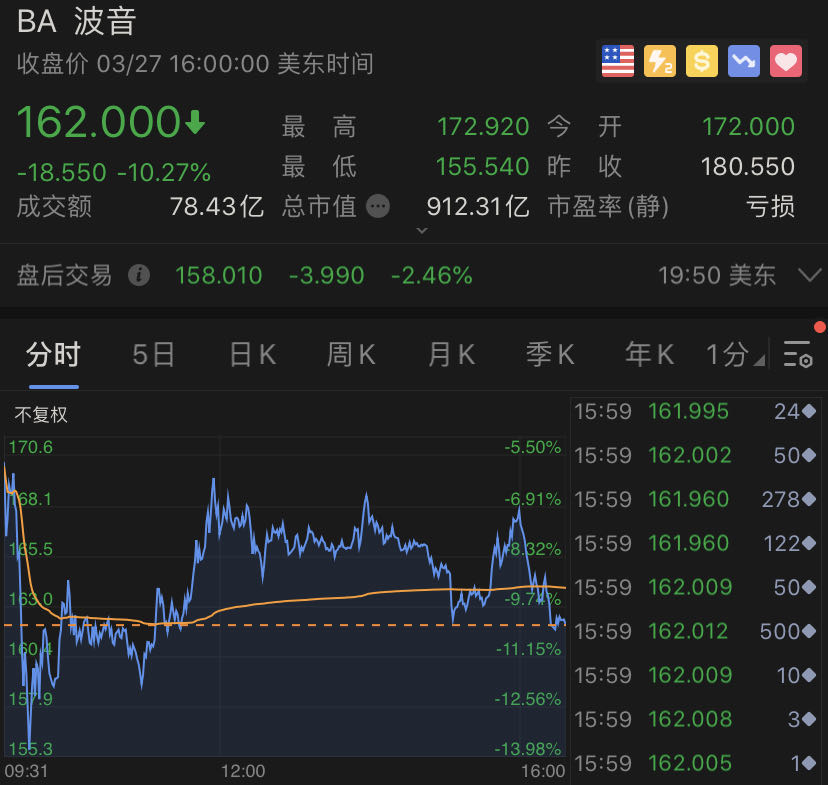828x785 pixels.
Task: Tap the 市盈率(静) value 亏损
Action: pyautogui.click(x=770, y=206)
